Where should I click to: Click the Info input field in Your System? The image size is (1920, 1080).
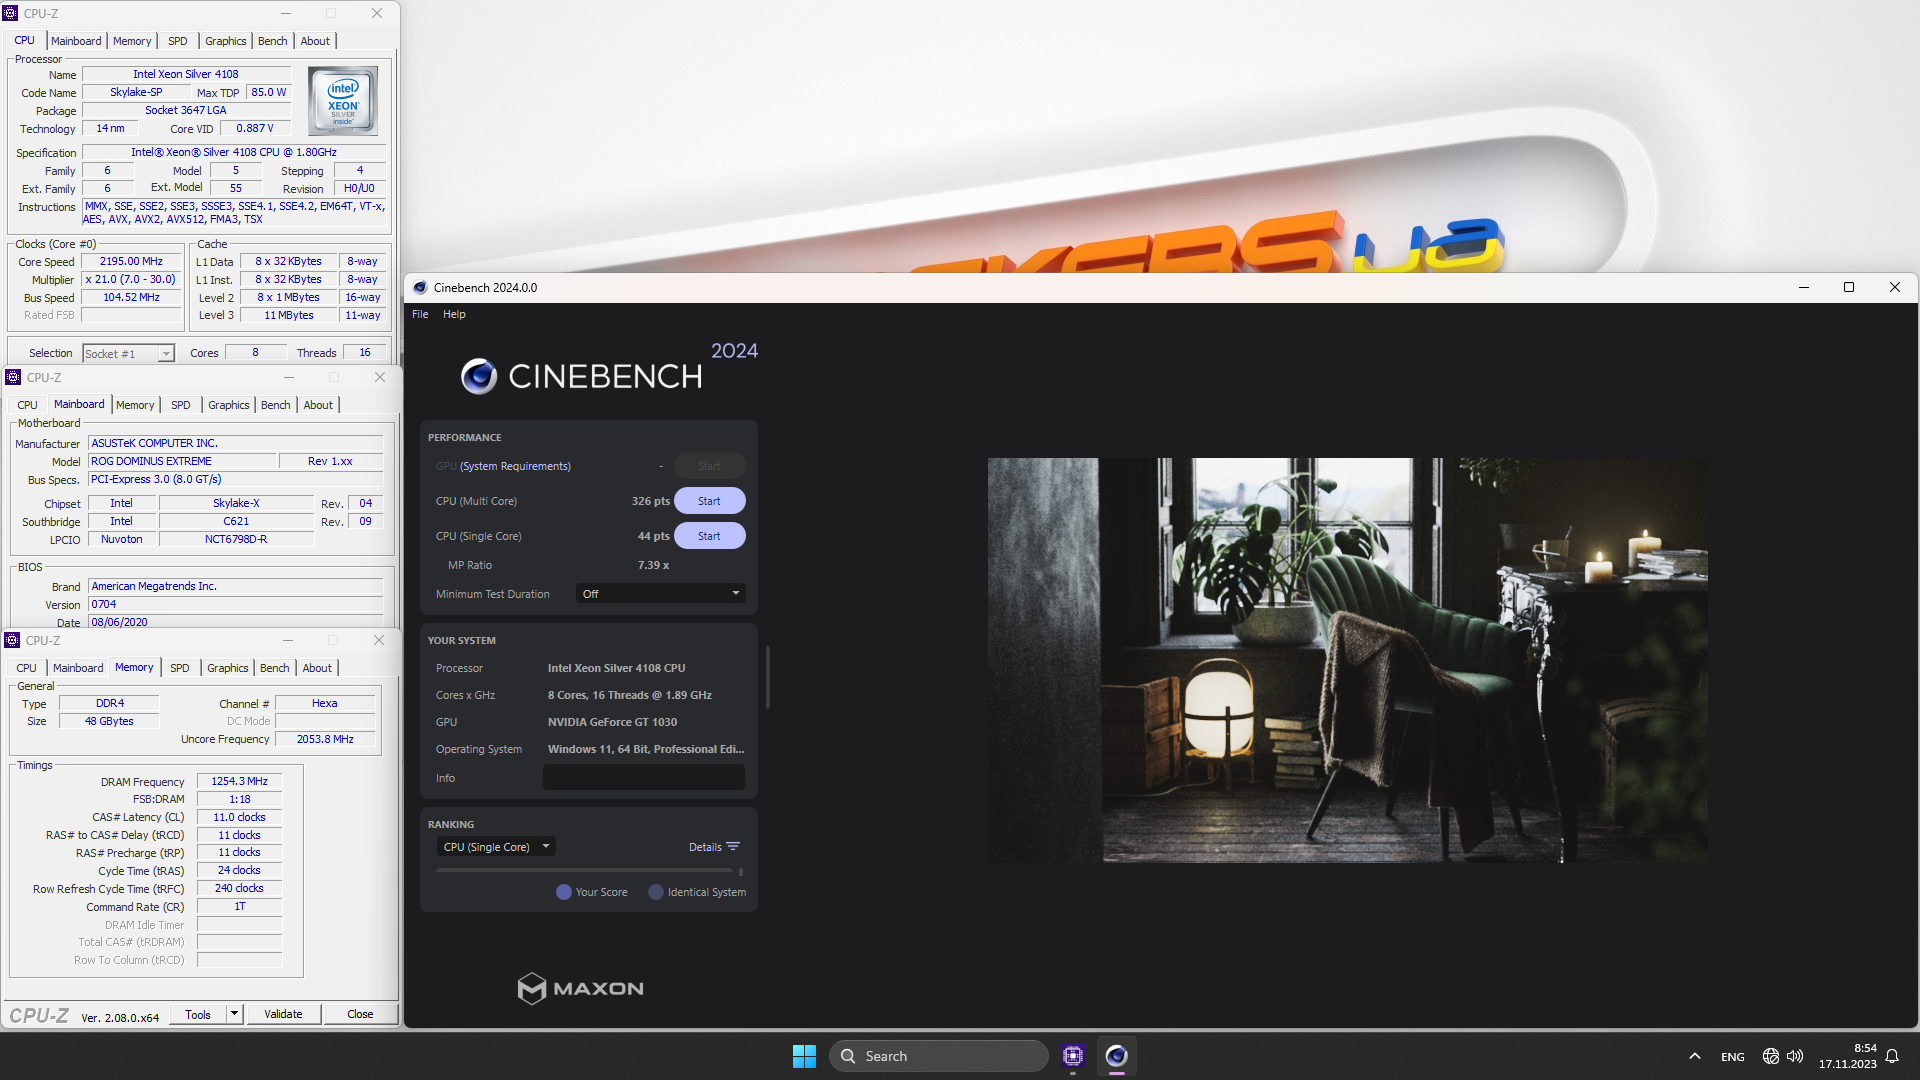coord(644,778)
